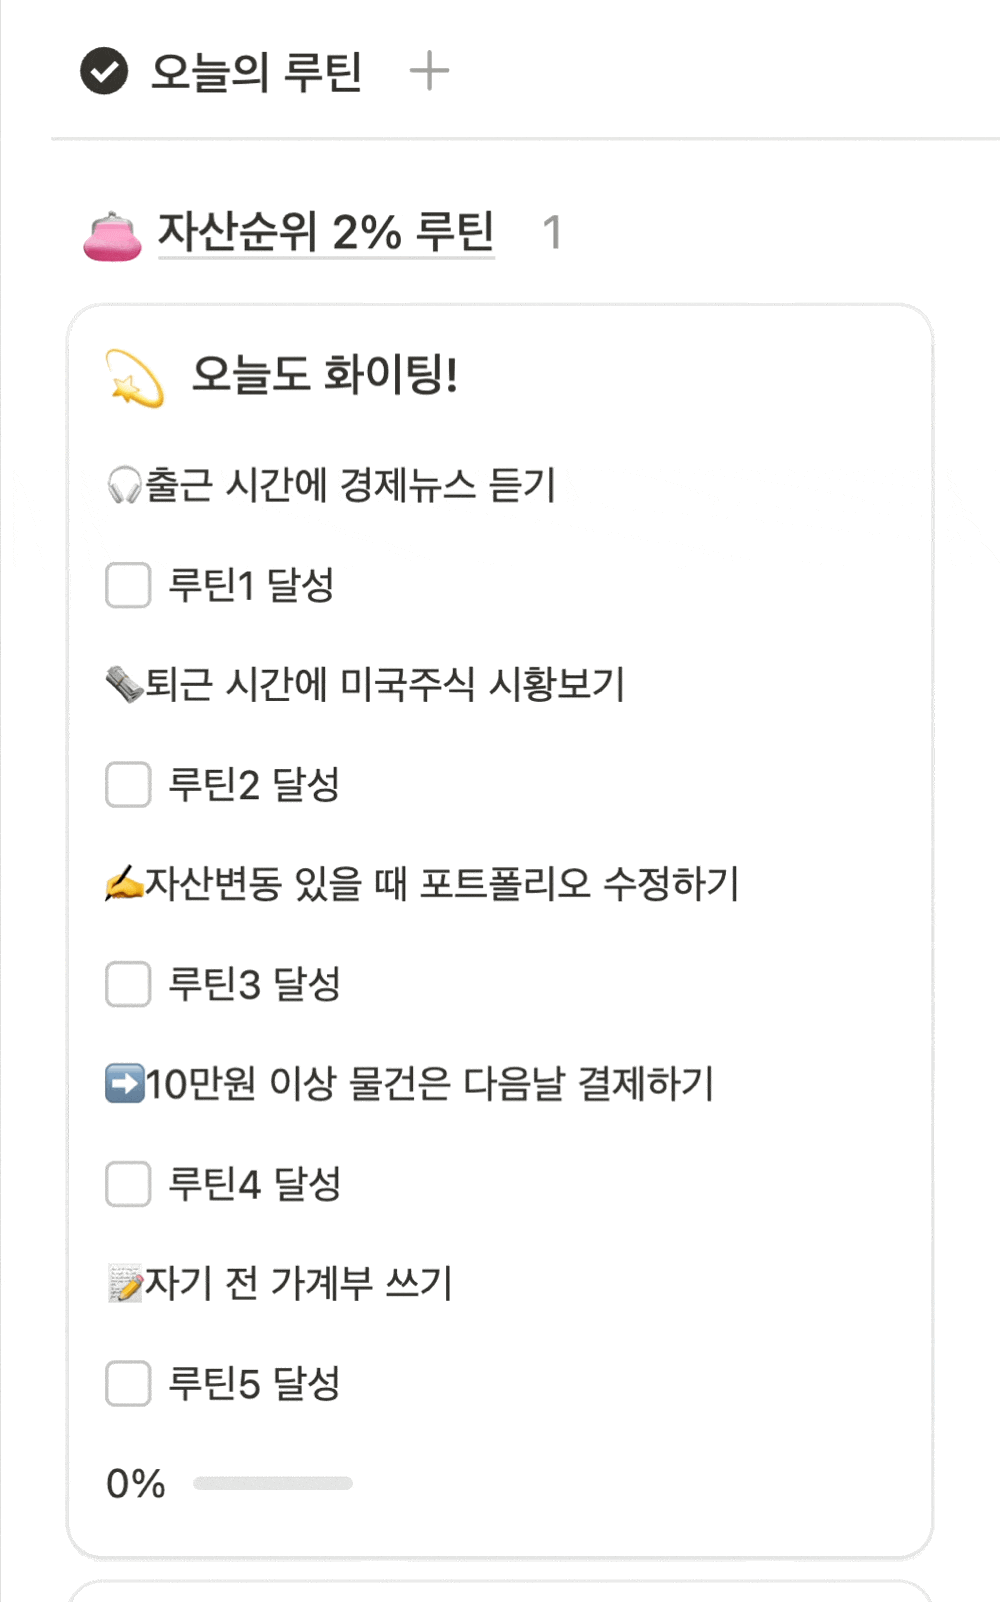The height and width of the screenshot is (1602, 1000).
Task: Check the 루틴1 달성 checkbox
Action: [x=128, y=585]
